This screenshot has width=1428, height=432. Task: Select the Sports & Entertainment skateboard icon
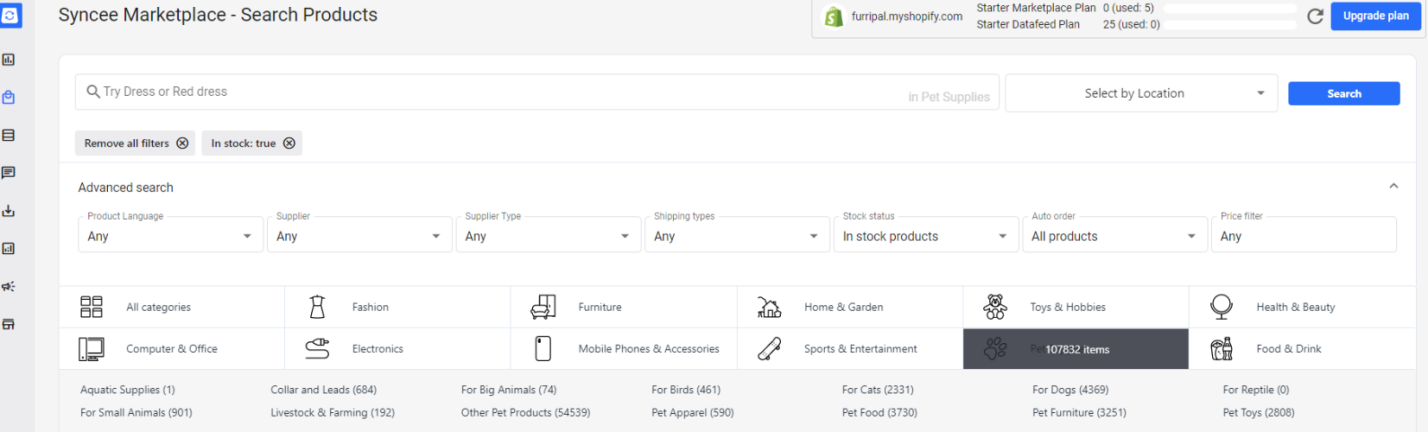pos(769,349)
